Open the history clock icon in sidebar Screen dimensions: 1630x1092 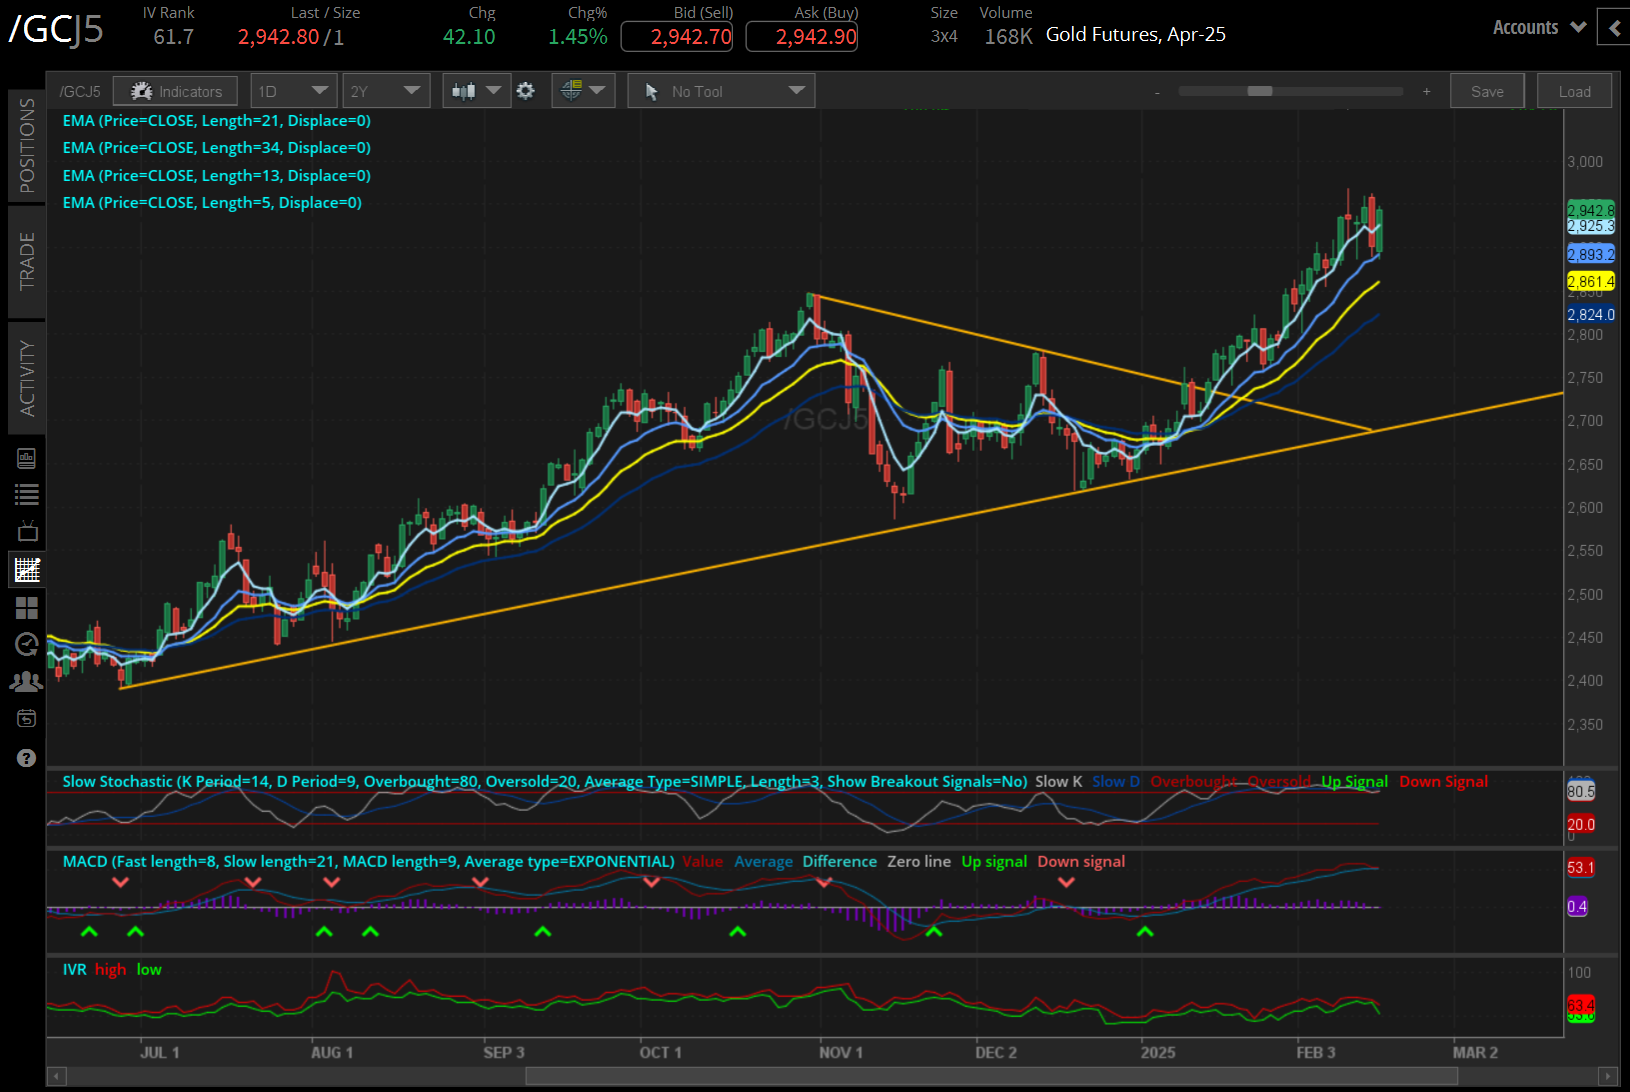click(26, 645)
